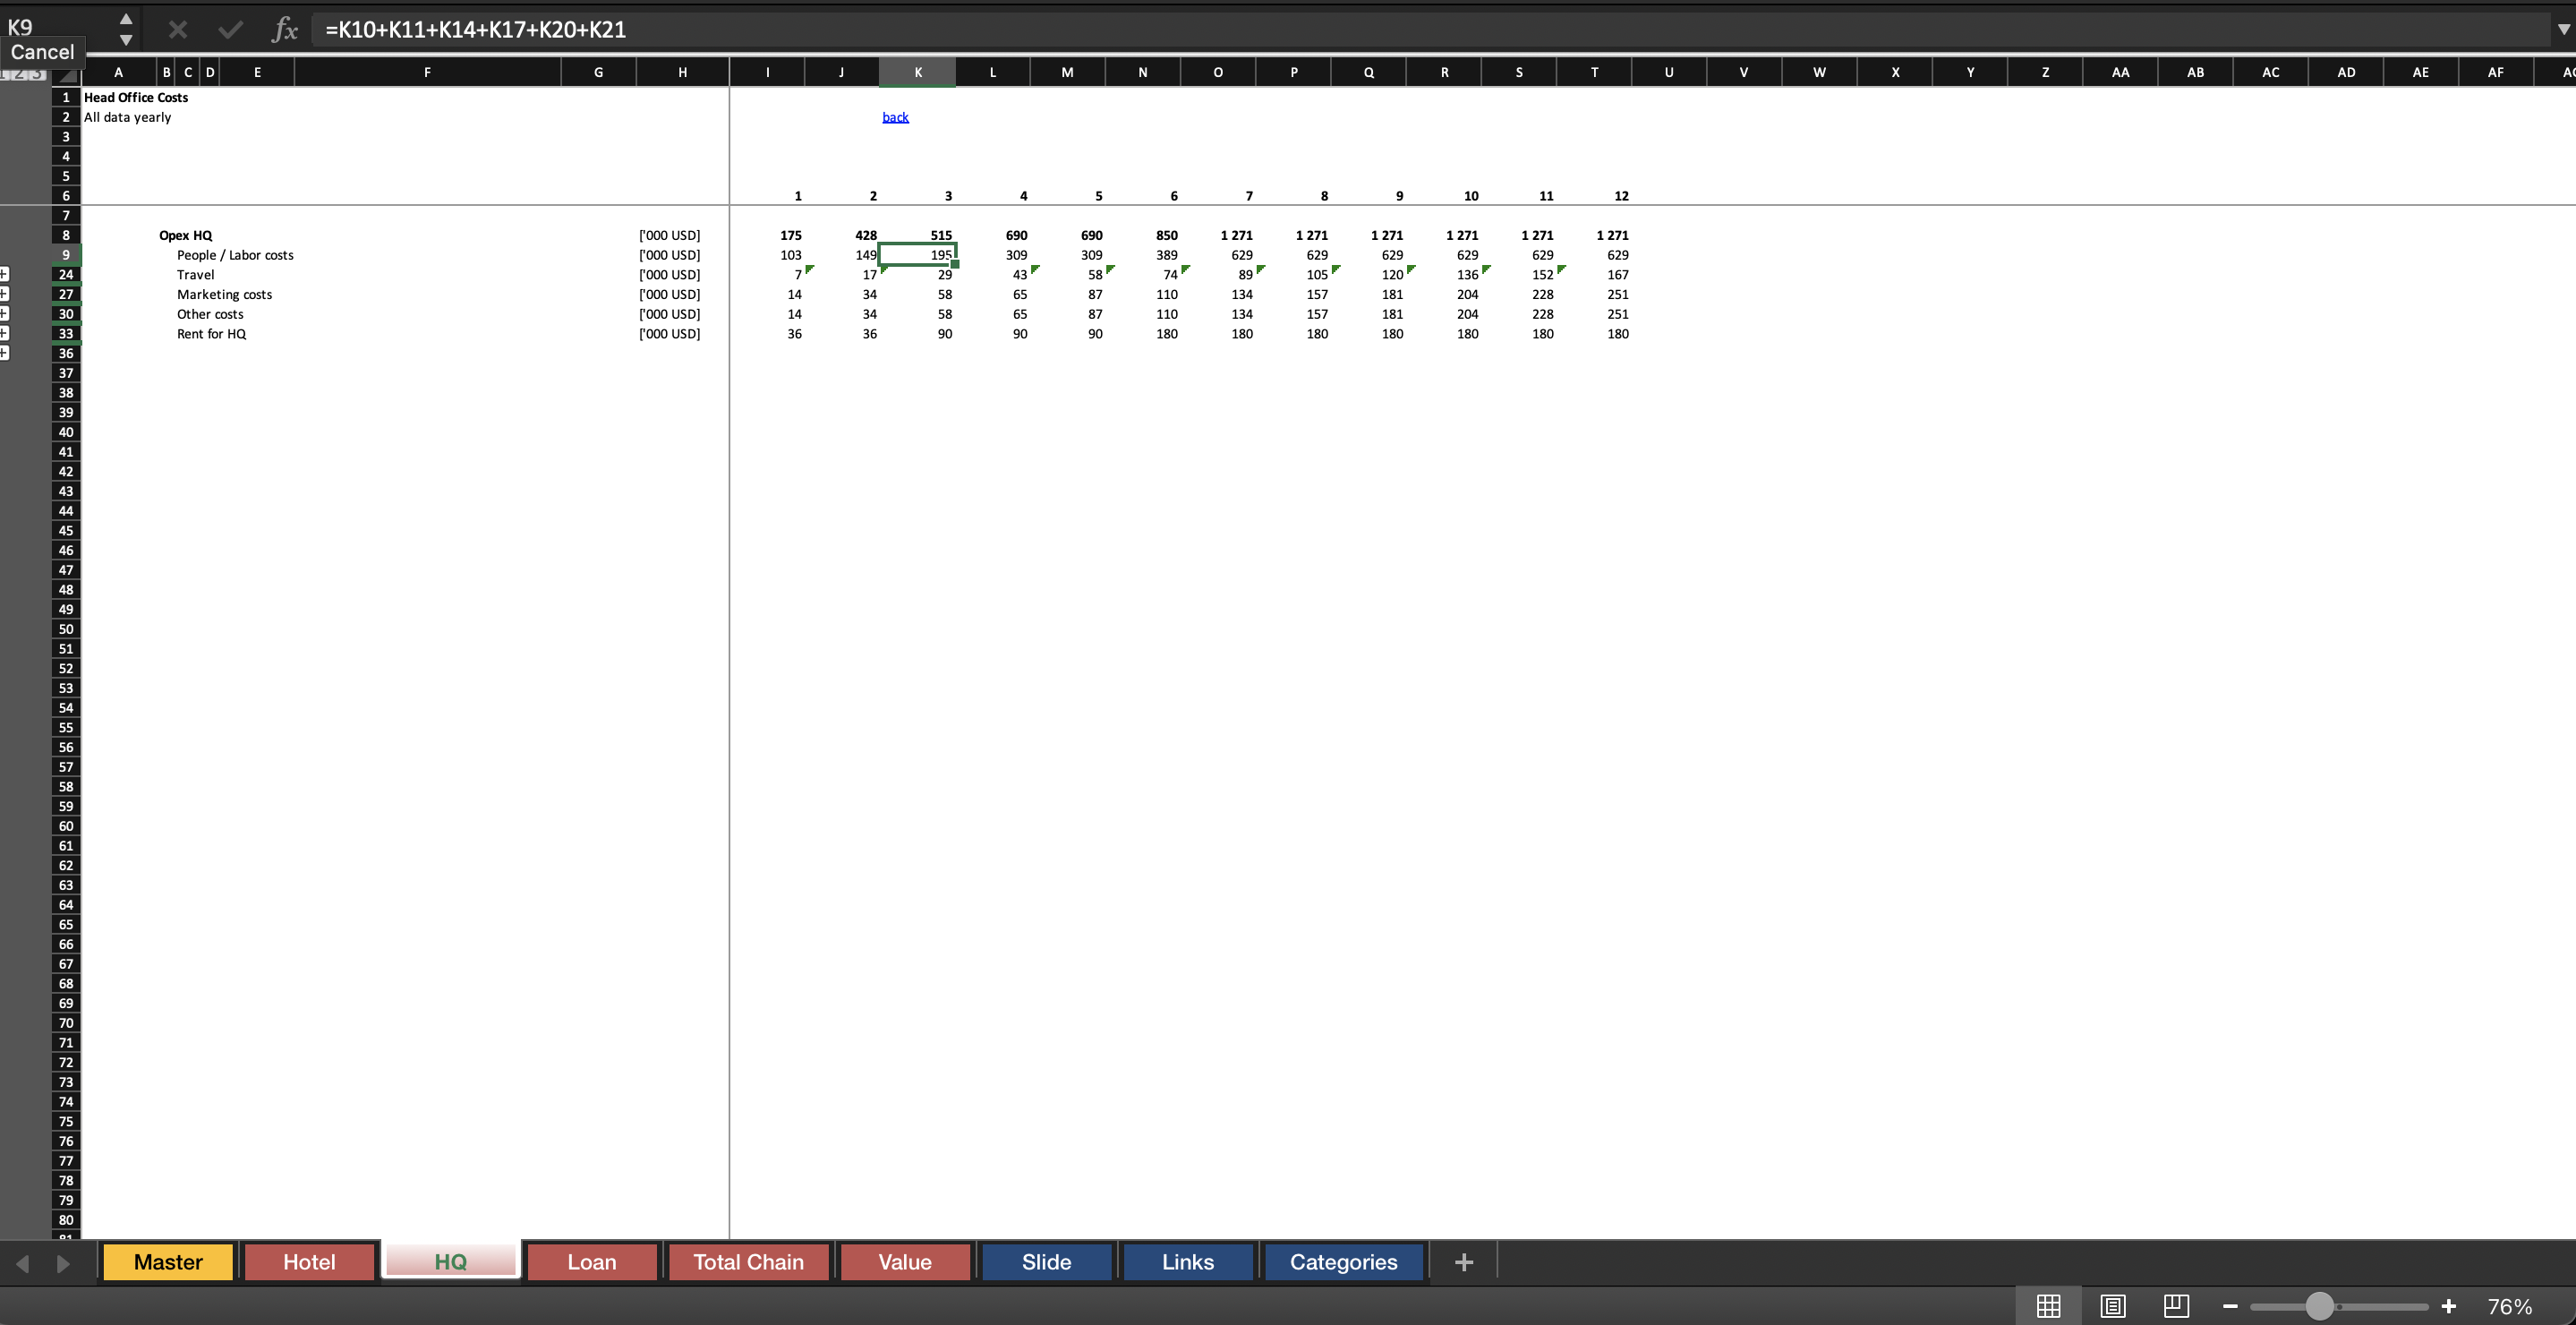Switch to Normal view icon in status bar
2576x1325 pixels.
click(2048, 1306)
